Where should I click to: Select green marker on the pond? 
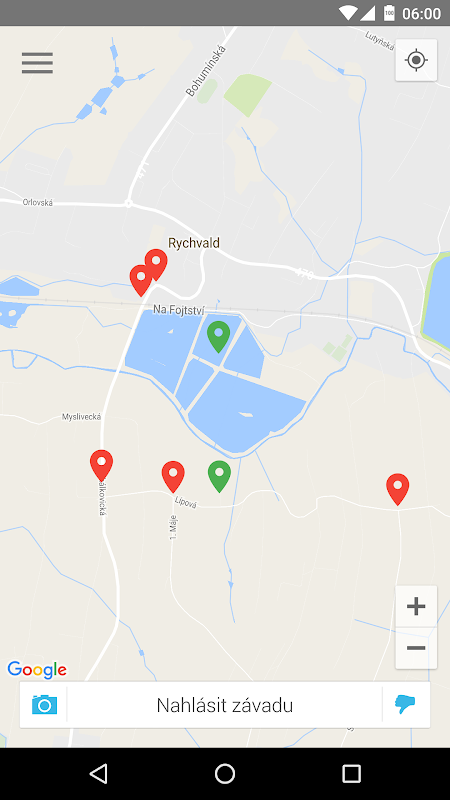[218, 337]
